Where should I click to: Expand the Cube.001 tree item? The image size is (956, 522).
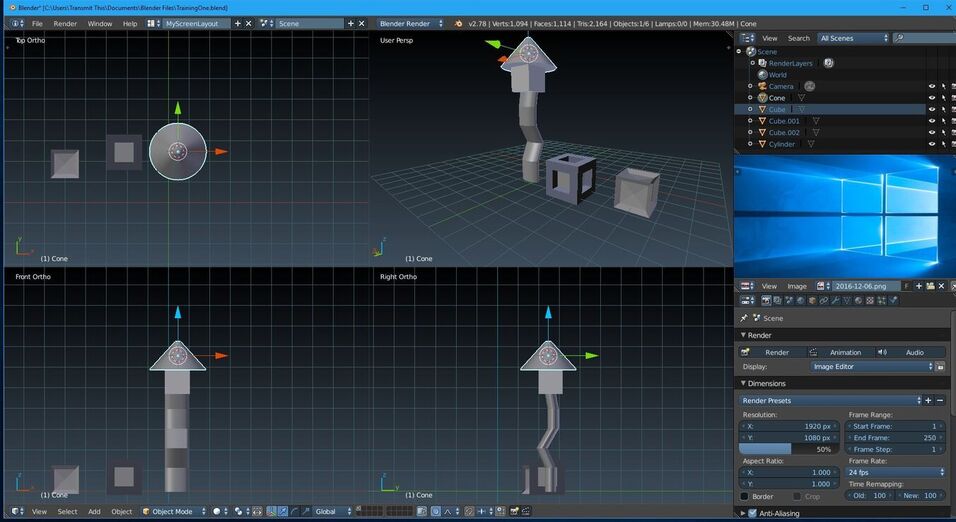tap(750, 121)
